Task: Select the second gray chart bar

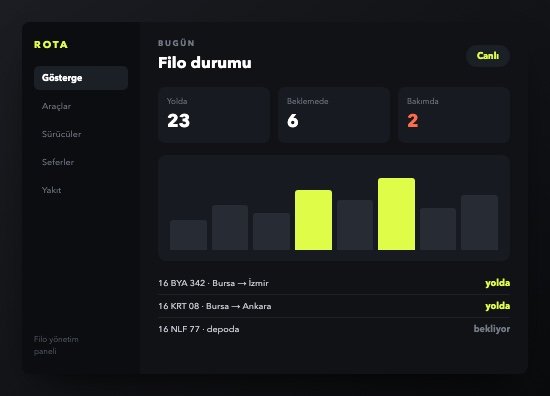Action: [x=230, y=228]
